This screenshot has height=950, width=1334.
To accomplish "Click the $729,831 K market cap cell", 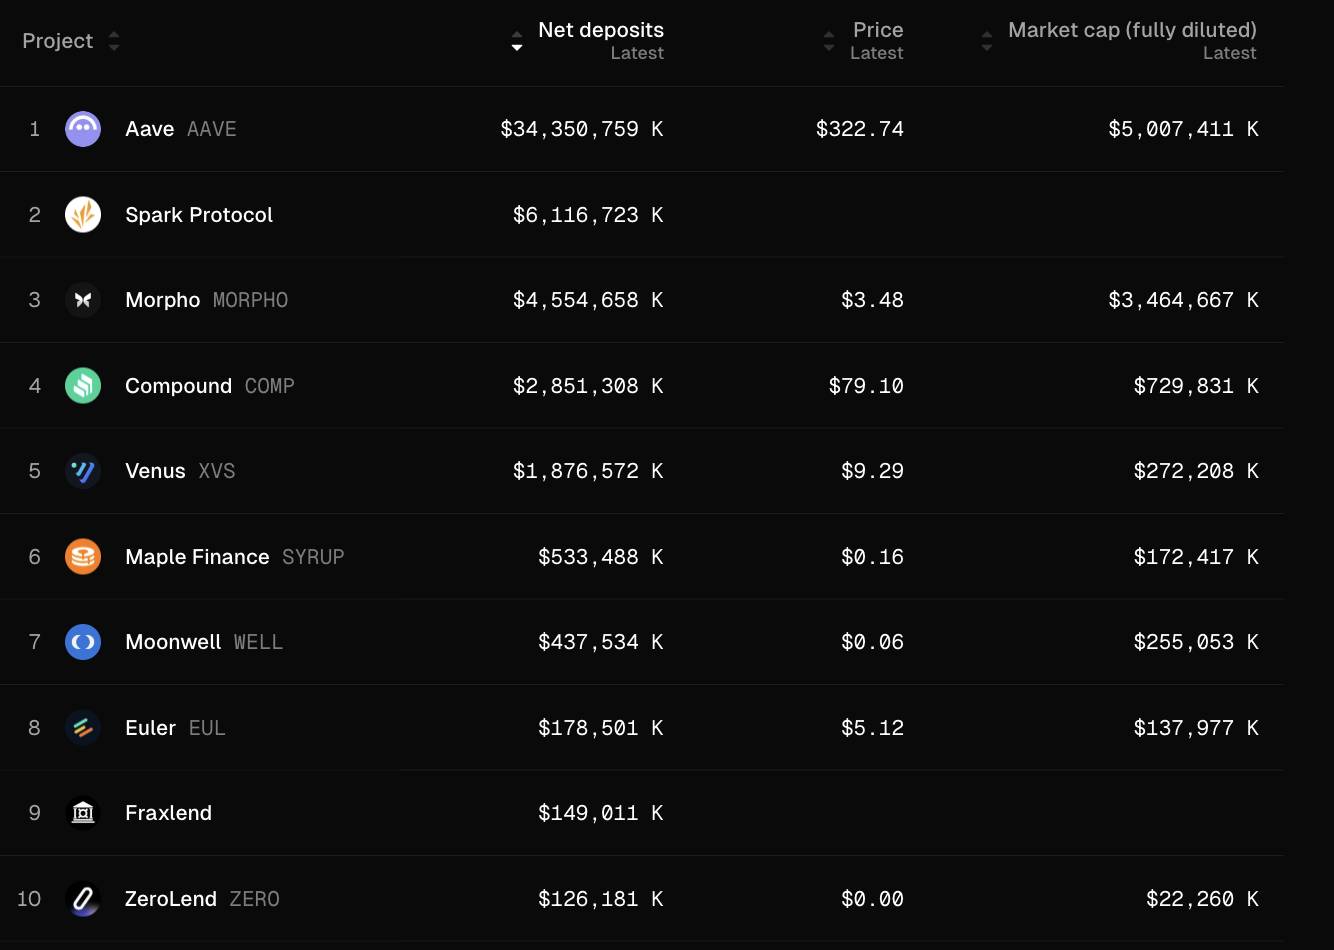I will (x=1196, y=386).
